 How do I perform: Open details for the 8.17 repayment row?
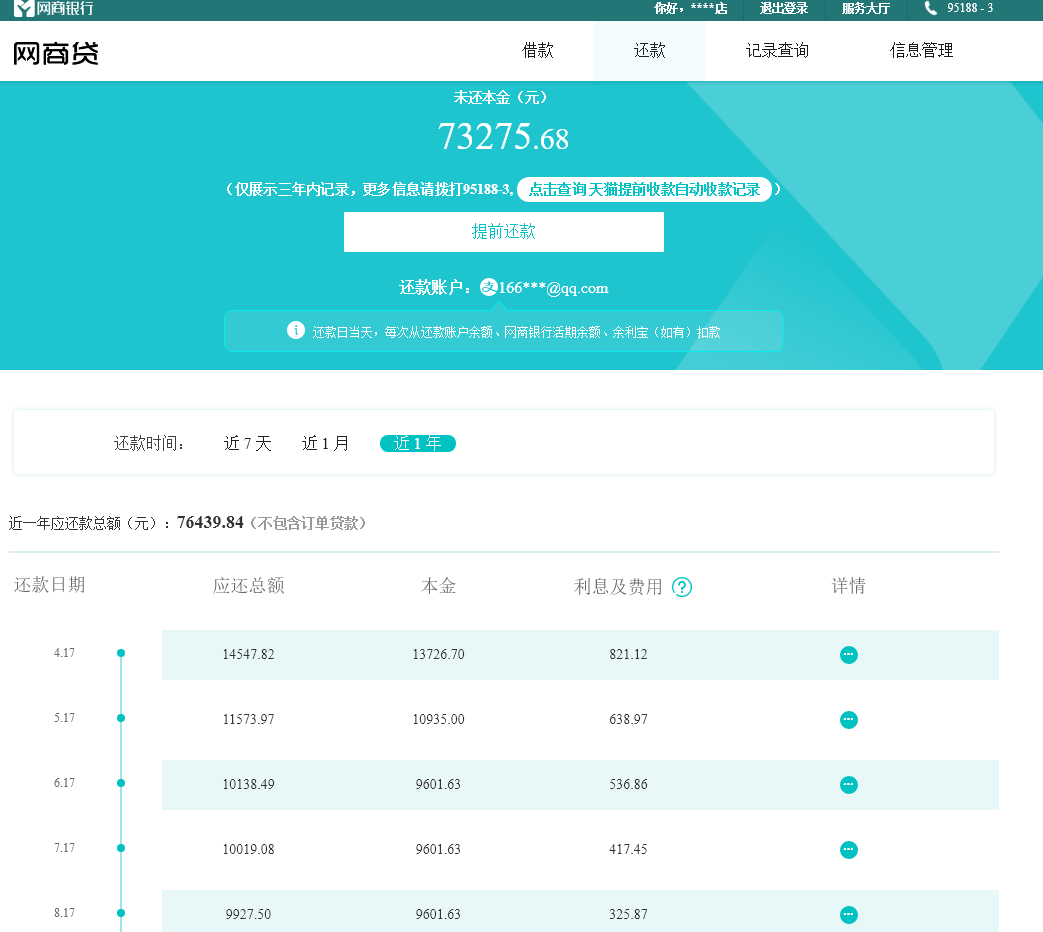point(849,915)
